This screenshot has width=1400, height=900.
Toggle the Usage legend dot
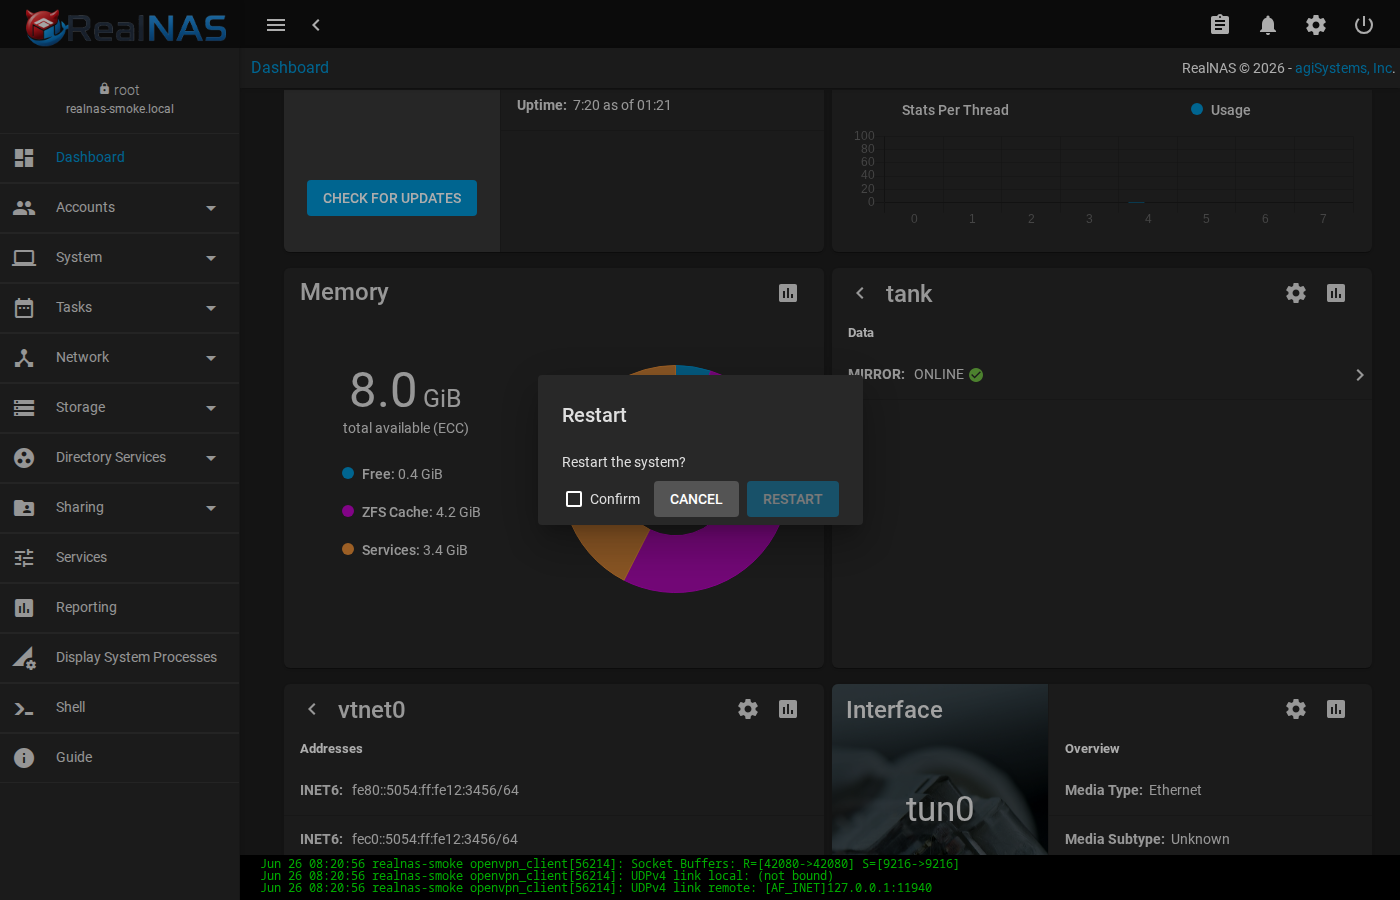tap(1197, 110)
